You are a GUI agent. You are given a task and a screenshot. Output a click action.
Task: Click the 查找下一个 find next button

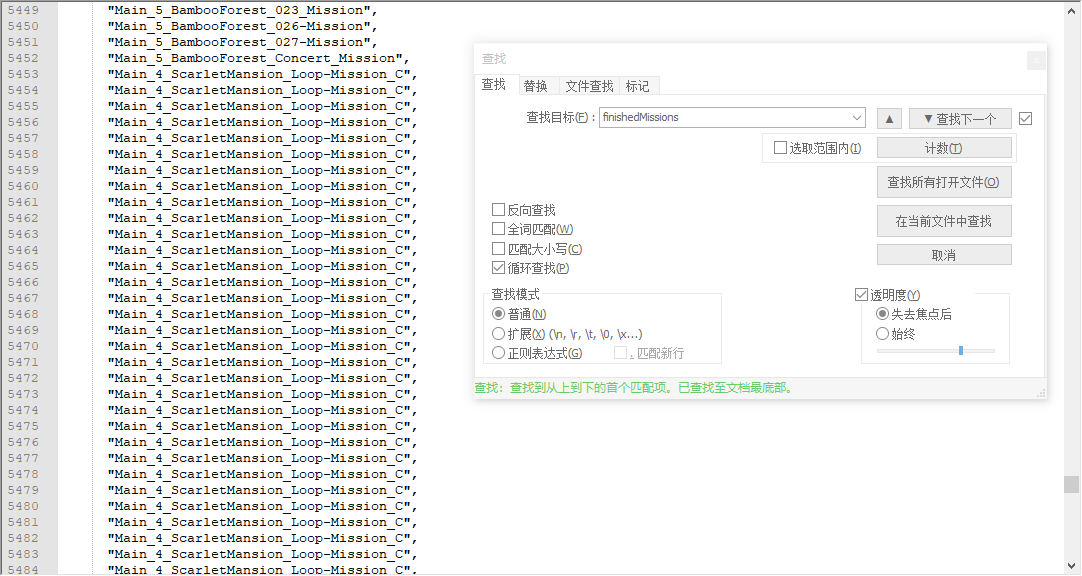pyautogui.click(x=960, y=119)
